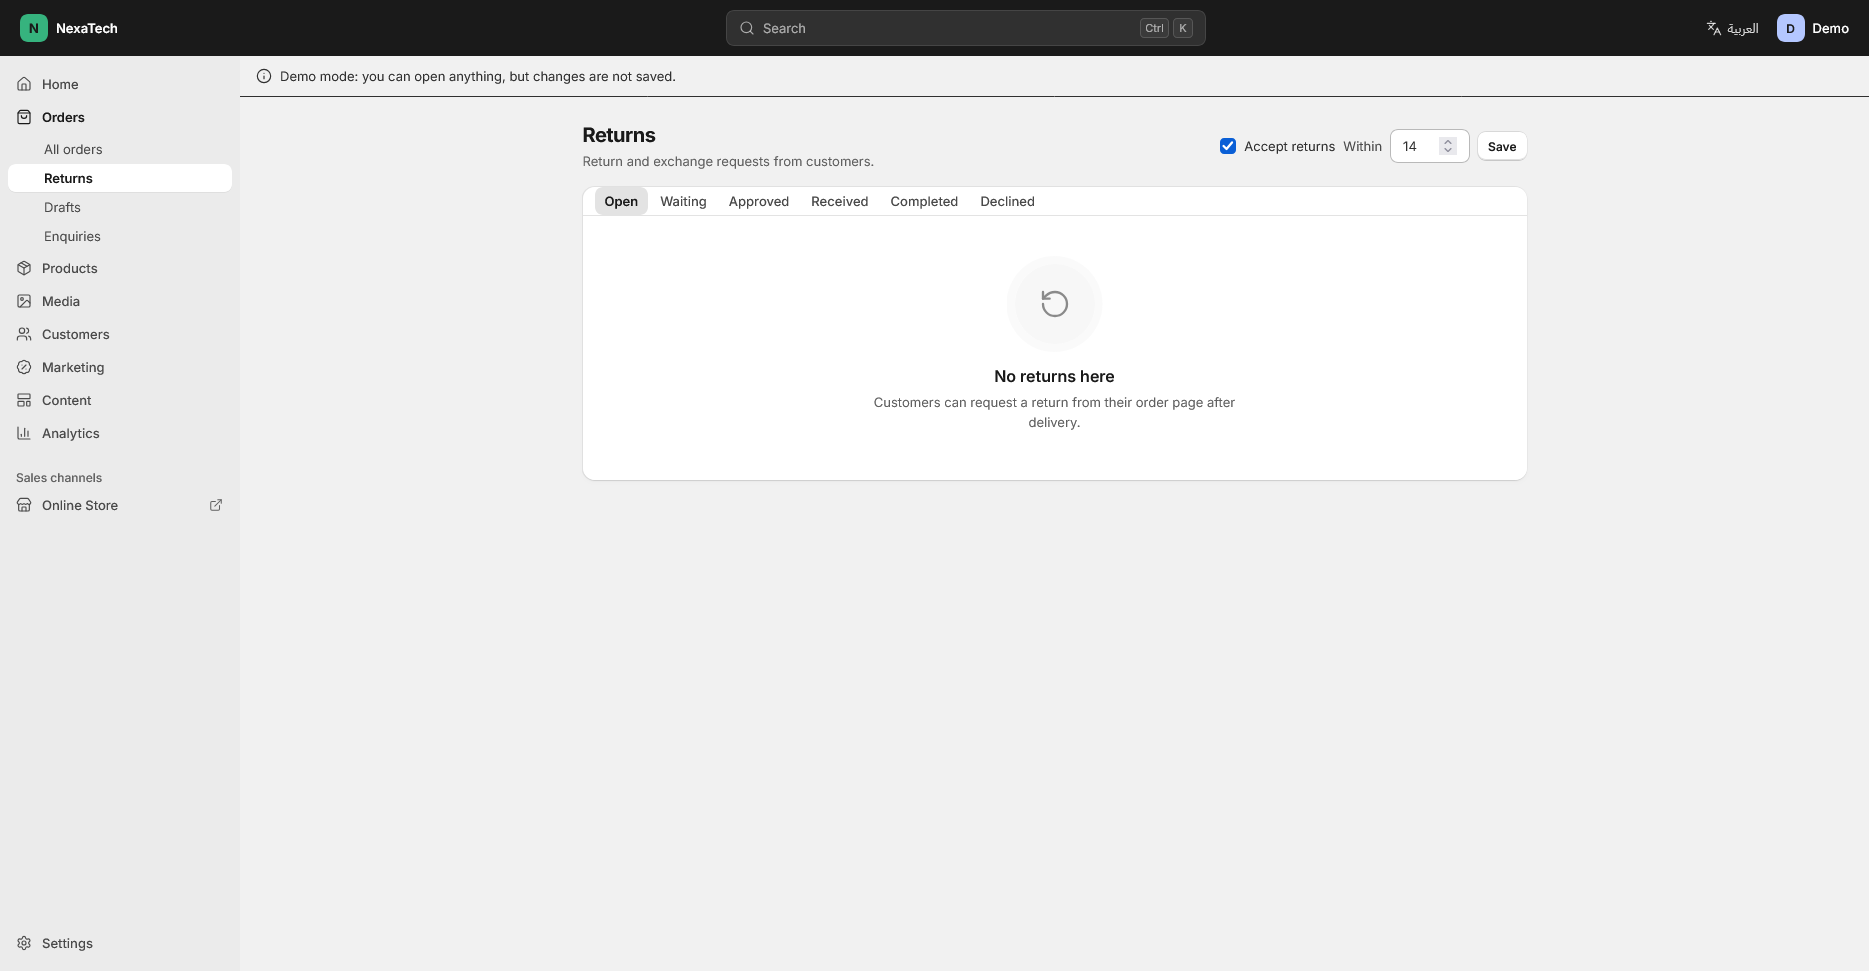Click the search magnifier icon
Viewport: 1869px width, 971px height.
pyautogui.click(x=747, y=28)
